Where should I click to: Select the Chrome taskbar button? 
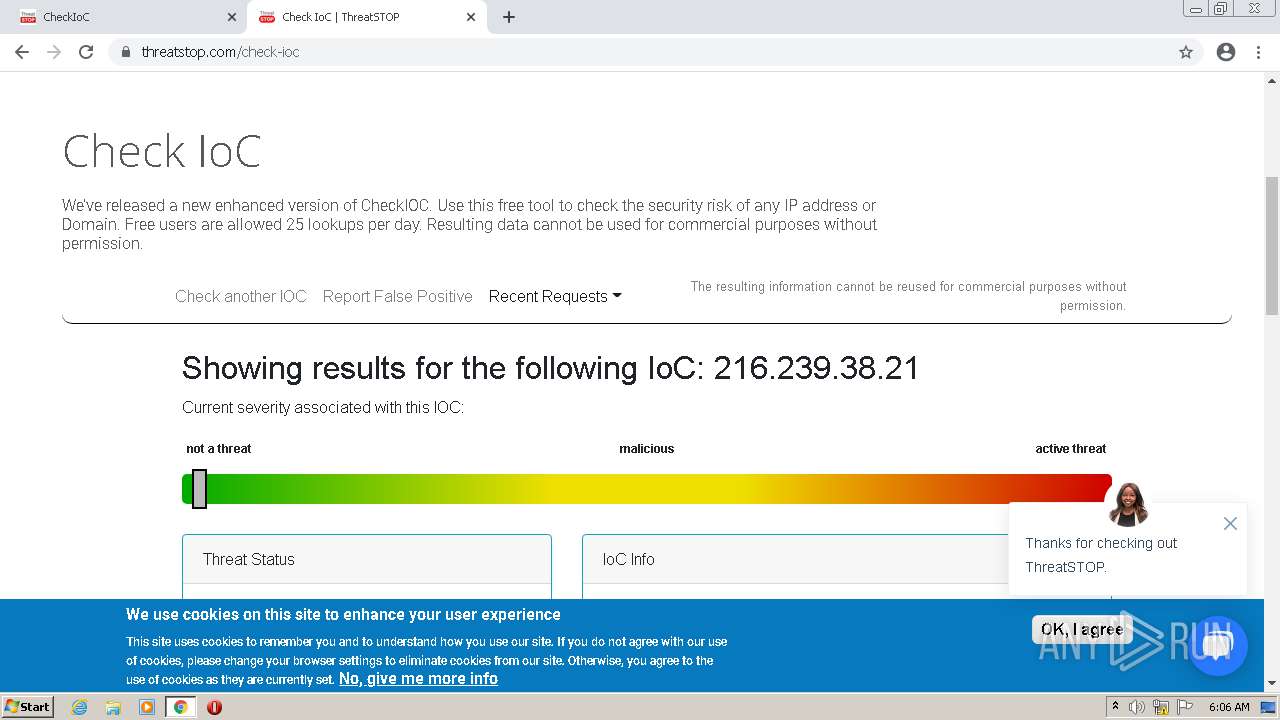pos(180,707)
